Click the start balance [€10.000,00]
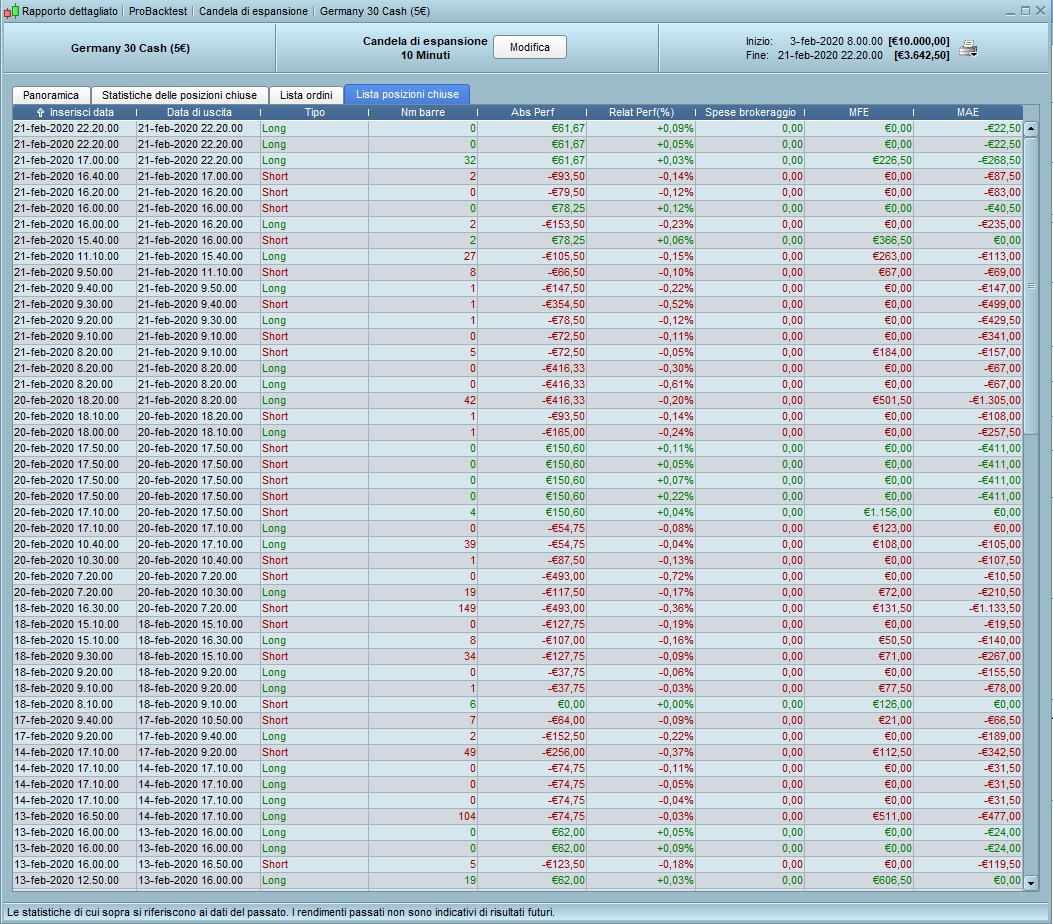The width and height of the screenshot is (1053, 924). pyautogui.click(x=919, y=41)
